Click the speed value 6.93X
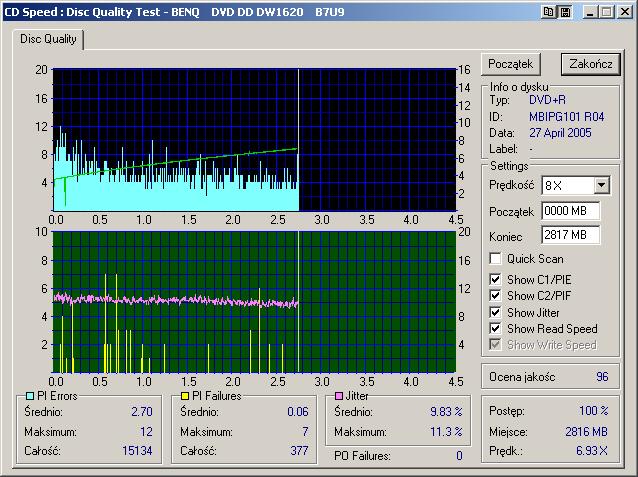The height and width of the screenshot is (477, 638). coord(592,451)
